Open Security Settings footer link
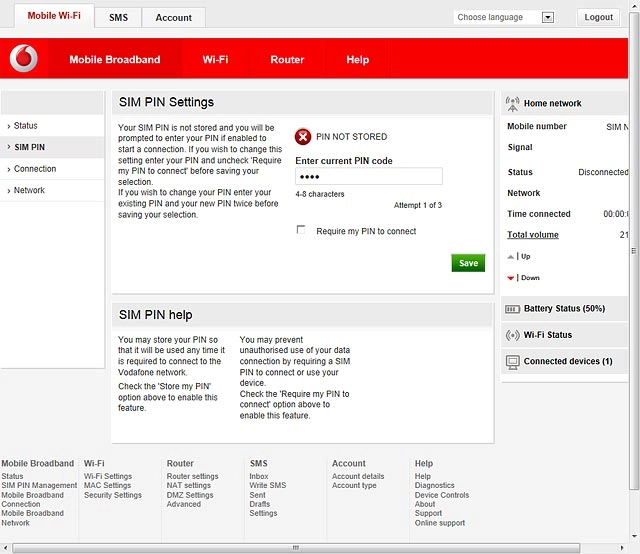This screenshot has height=554, width=640. pyautogui.click(x=113, y=495)
